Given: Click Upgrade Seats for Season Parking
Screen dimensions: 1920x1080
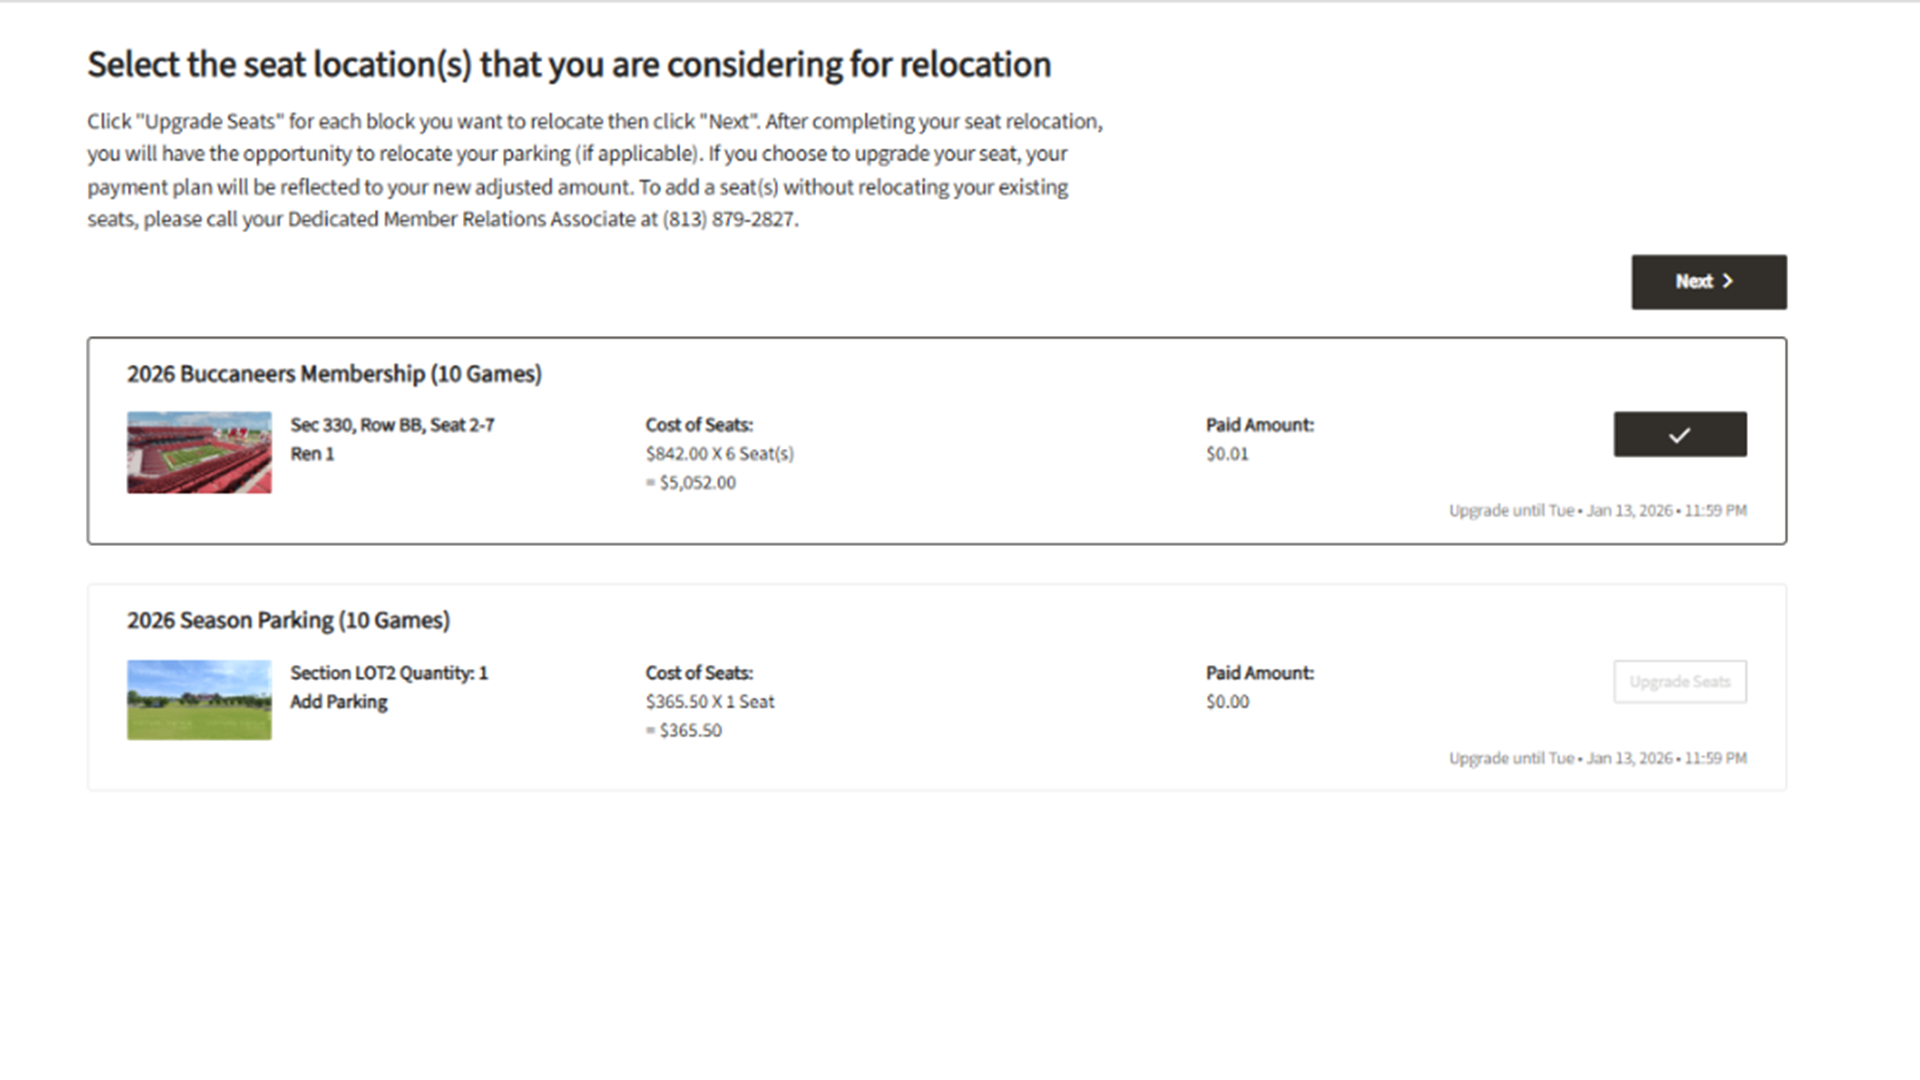Looking at the screenshot, I should pos(1679,682).
